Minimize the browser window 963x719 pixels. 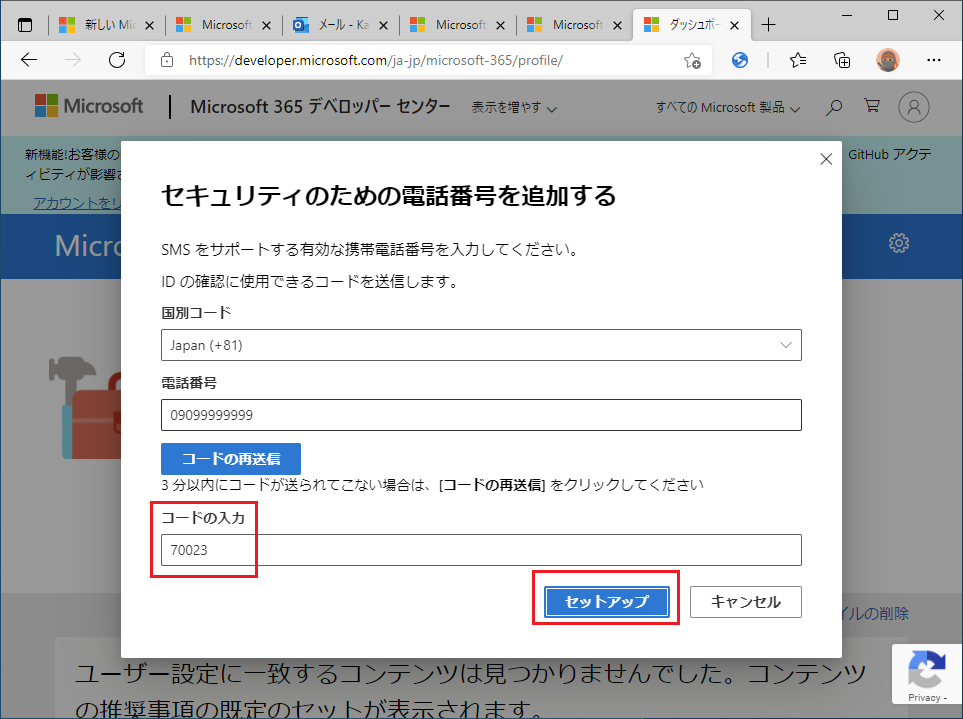[x=847, y=15]
